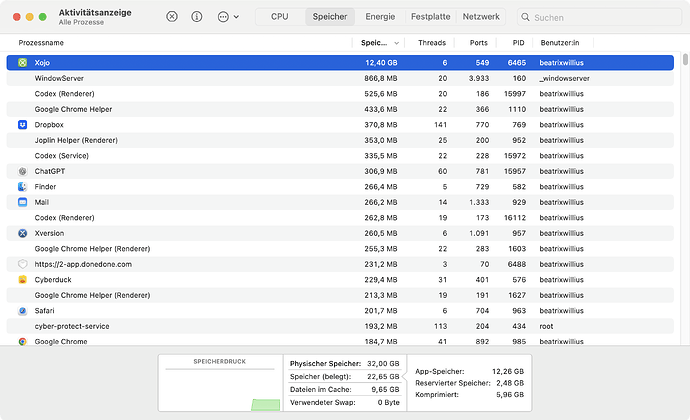
Task: Select the Joplin Helper (Renderer) process
Action: (340, 140)
